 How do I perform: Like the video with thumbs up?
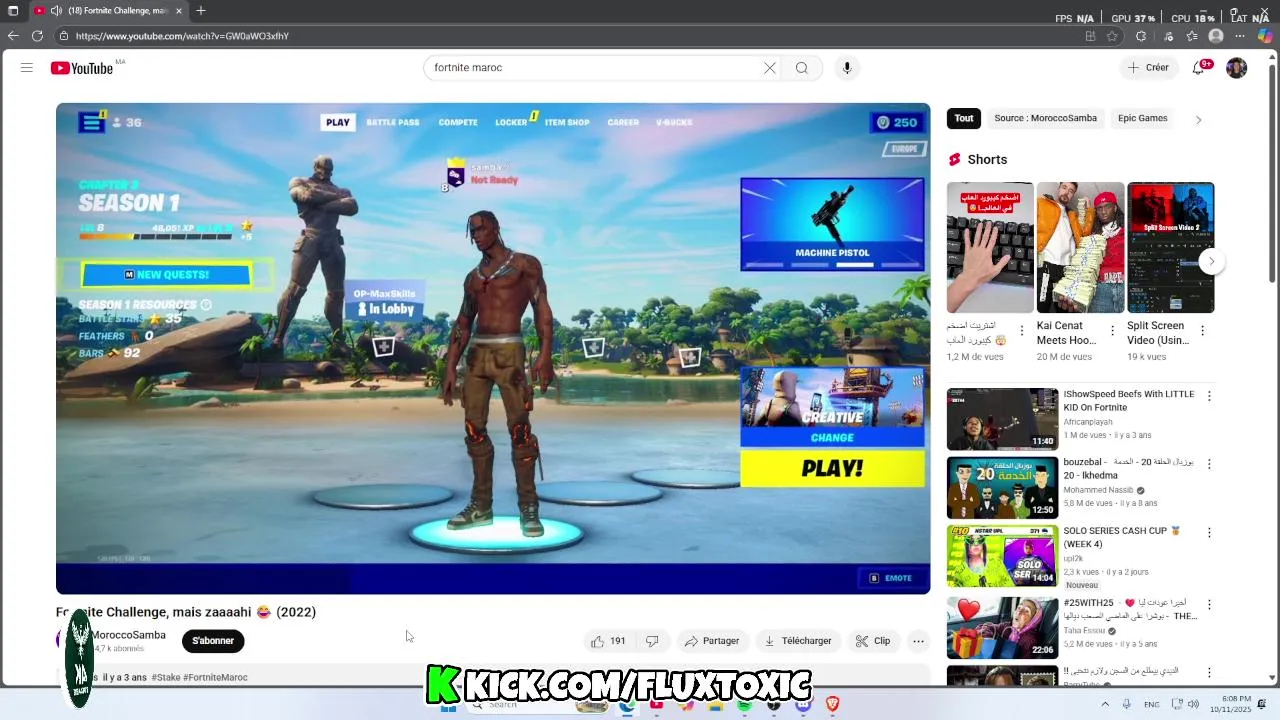pyautogui.click(x=609, y=641)
